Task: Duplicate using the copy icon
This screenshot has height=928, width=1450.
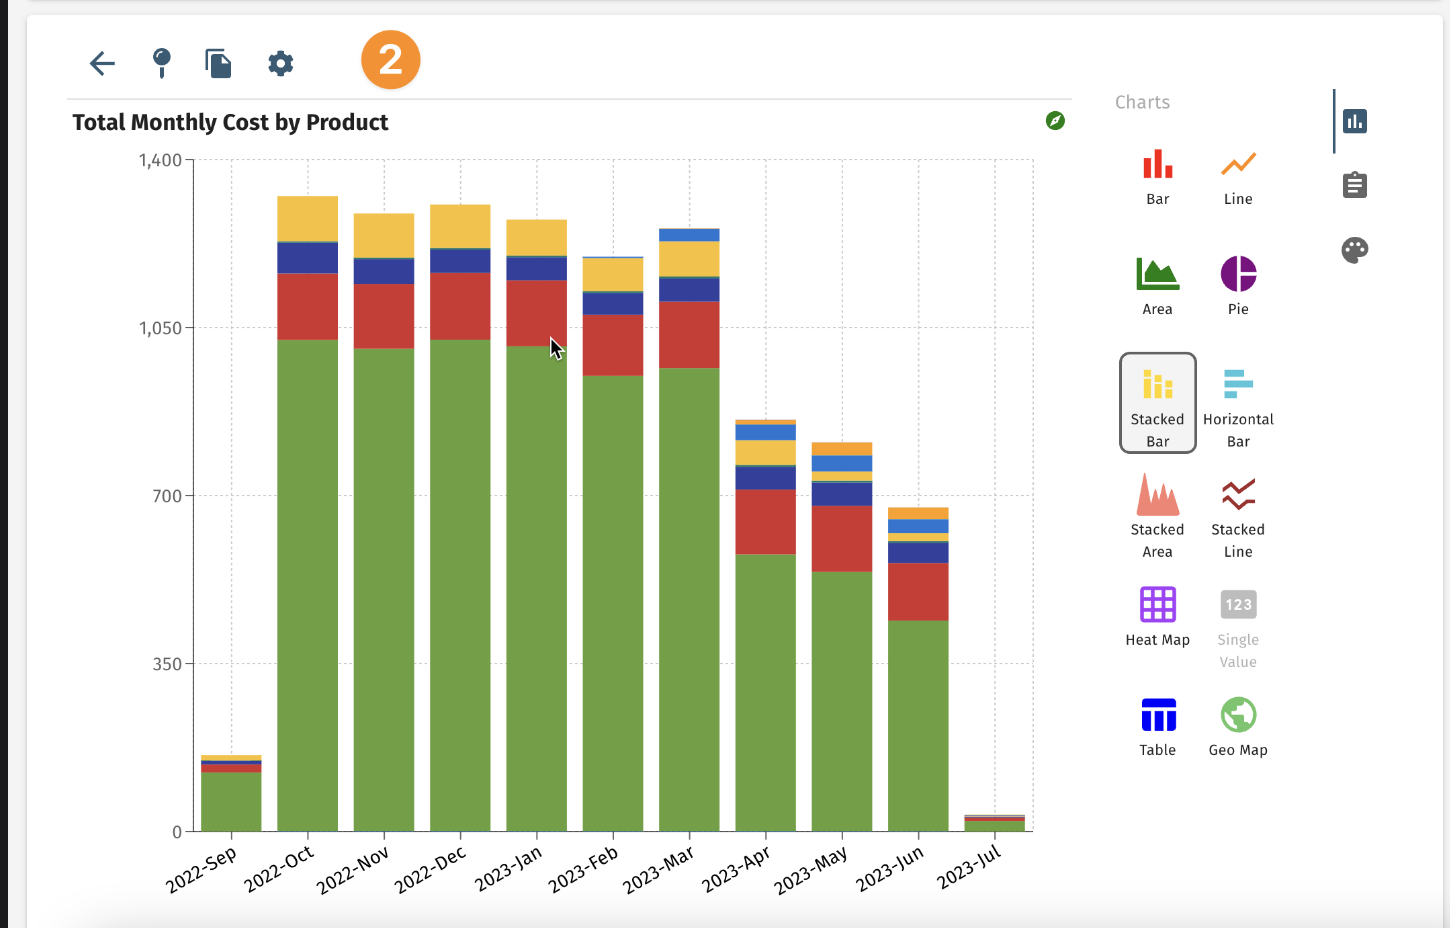Action: 218,63
